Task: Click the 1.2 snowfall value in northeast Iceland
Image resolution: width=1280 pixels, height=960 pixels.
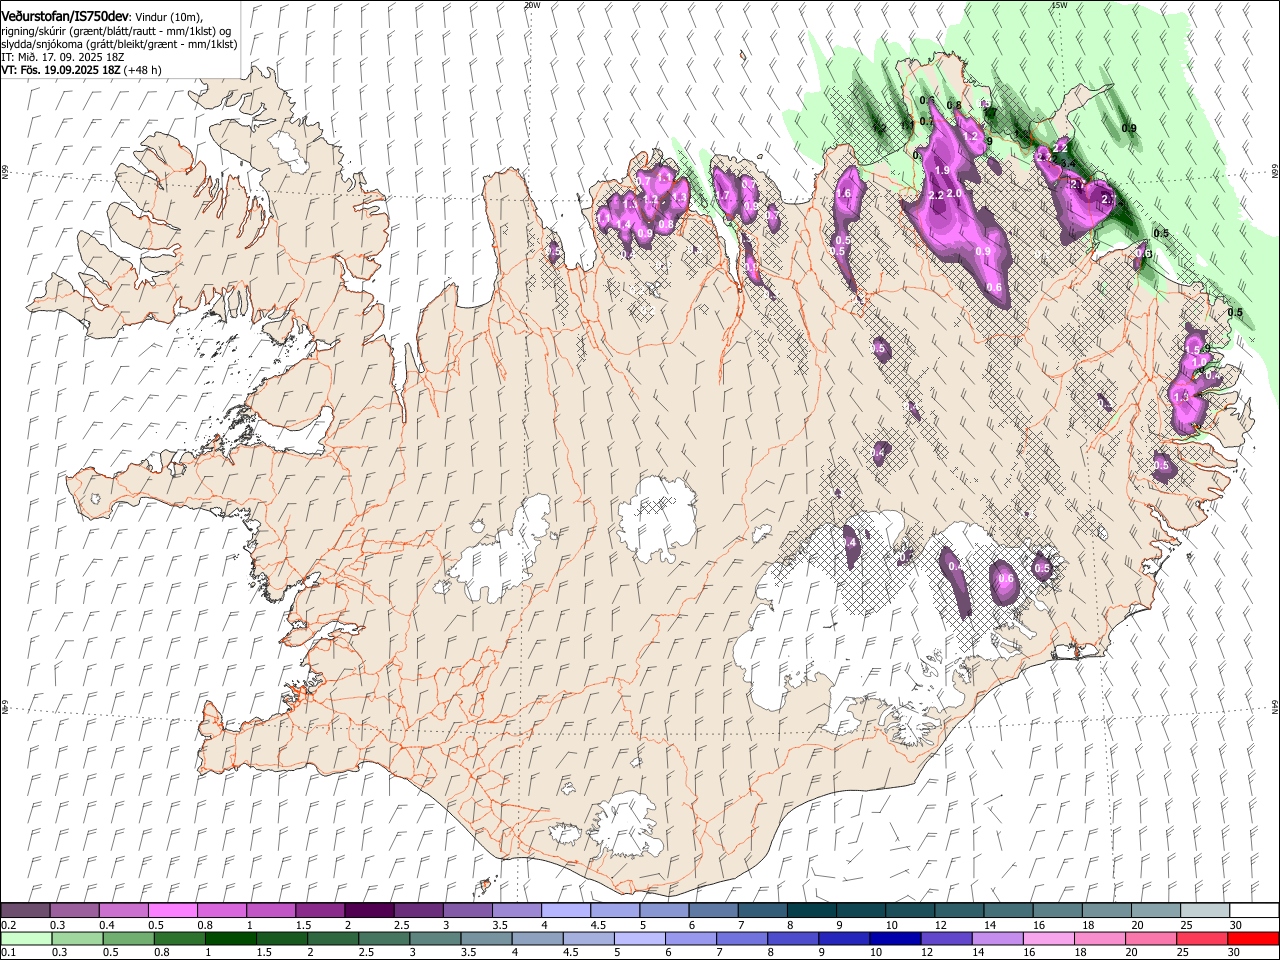Action: tap(969, 137)
